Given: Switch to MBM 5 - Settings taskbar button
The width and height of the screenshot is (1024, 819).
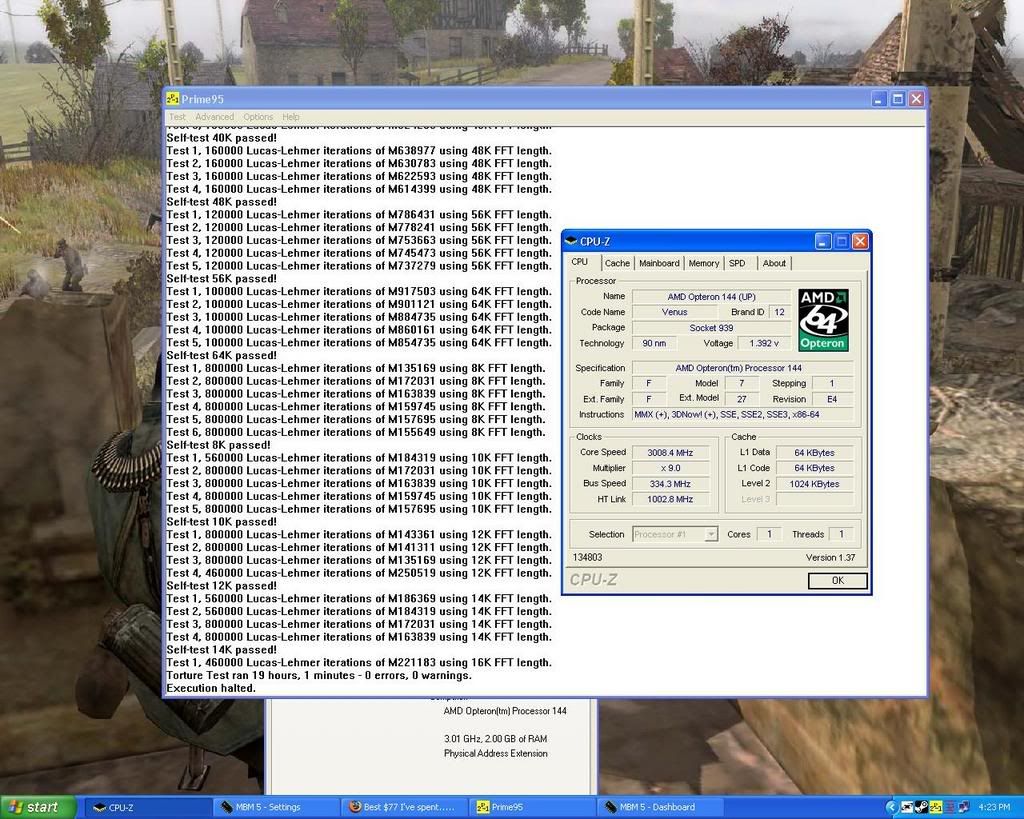Looking at the screenshot, I should (x=276, y=808).
